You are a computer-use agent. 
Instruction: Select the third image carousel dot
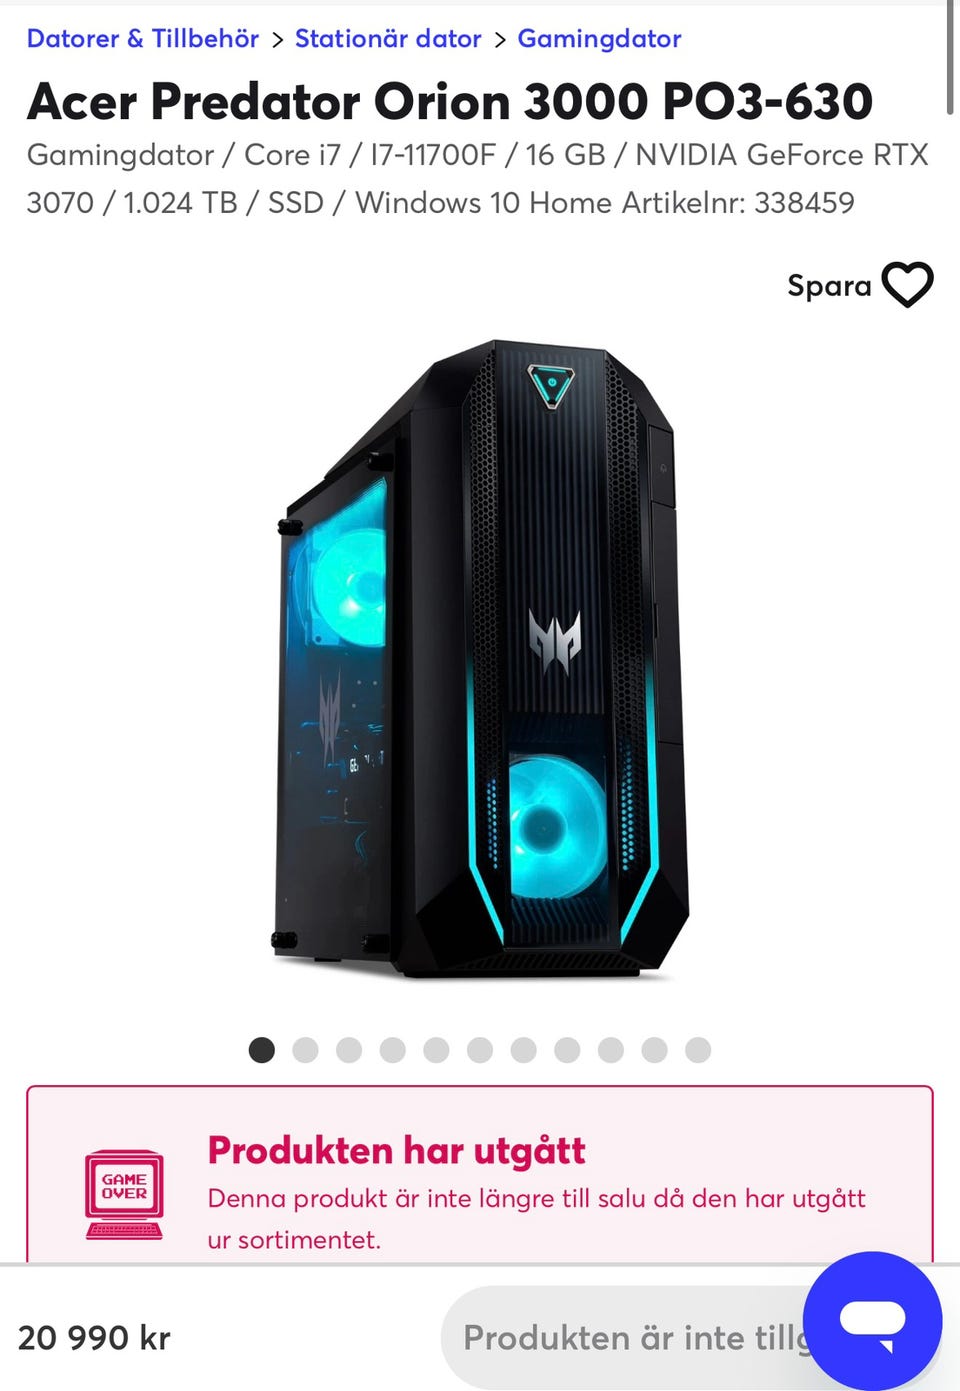[349, 1050]
